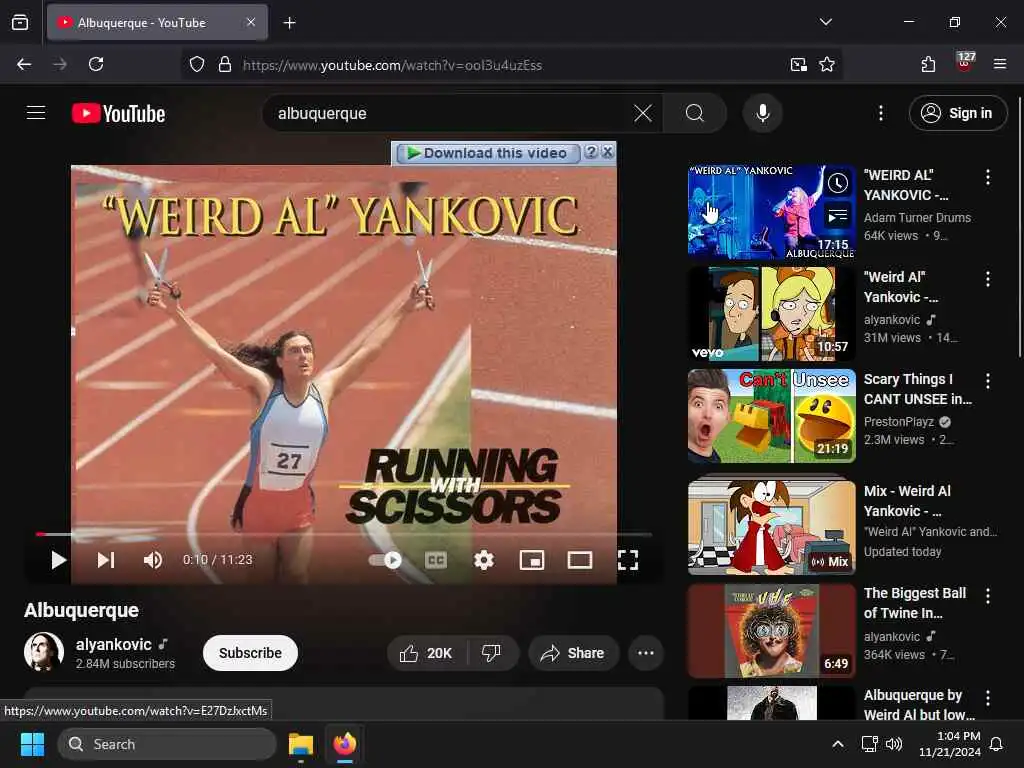1024x768 pixels.
Task: Click the Sign in button
Action: pos(957,113)
